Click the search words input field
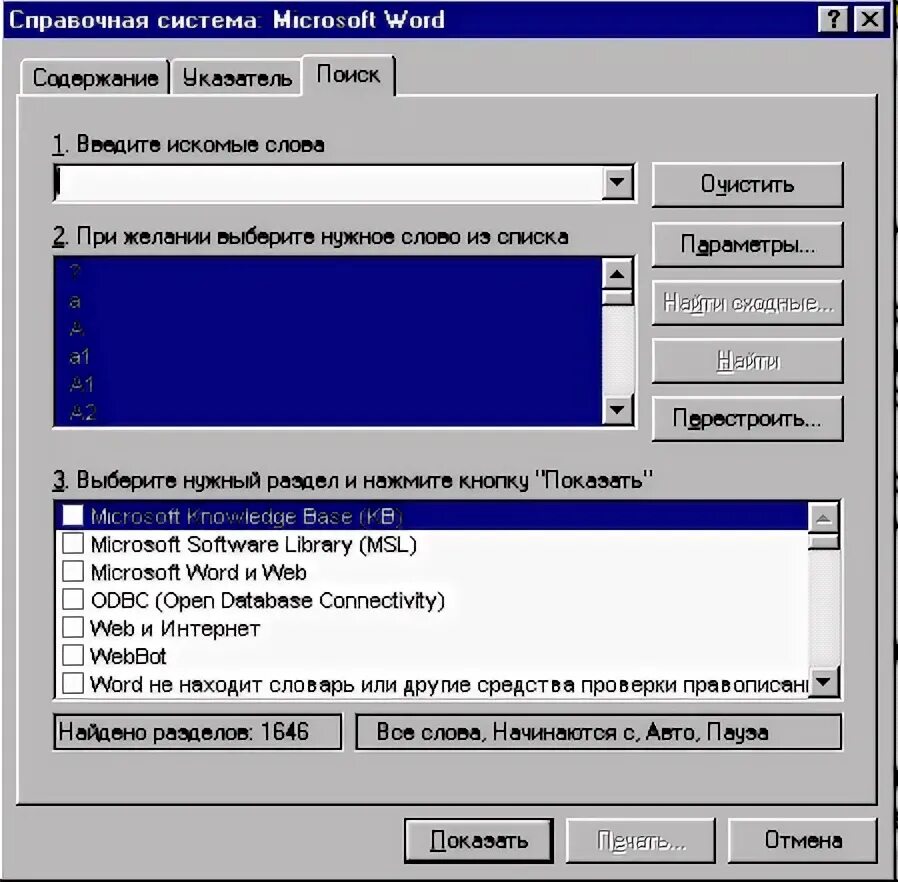898x882 pixels. click(328, 183)
